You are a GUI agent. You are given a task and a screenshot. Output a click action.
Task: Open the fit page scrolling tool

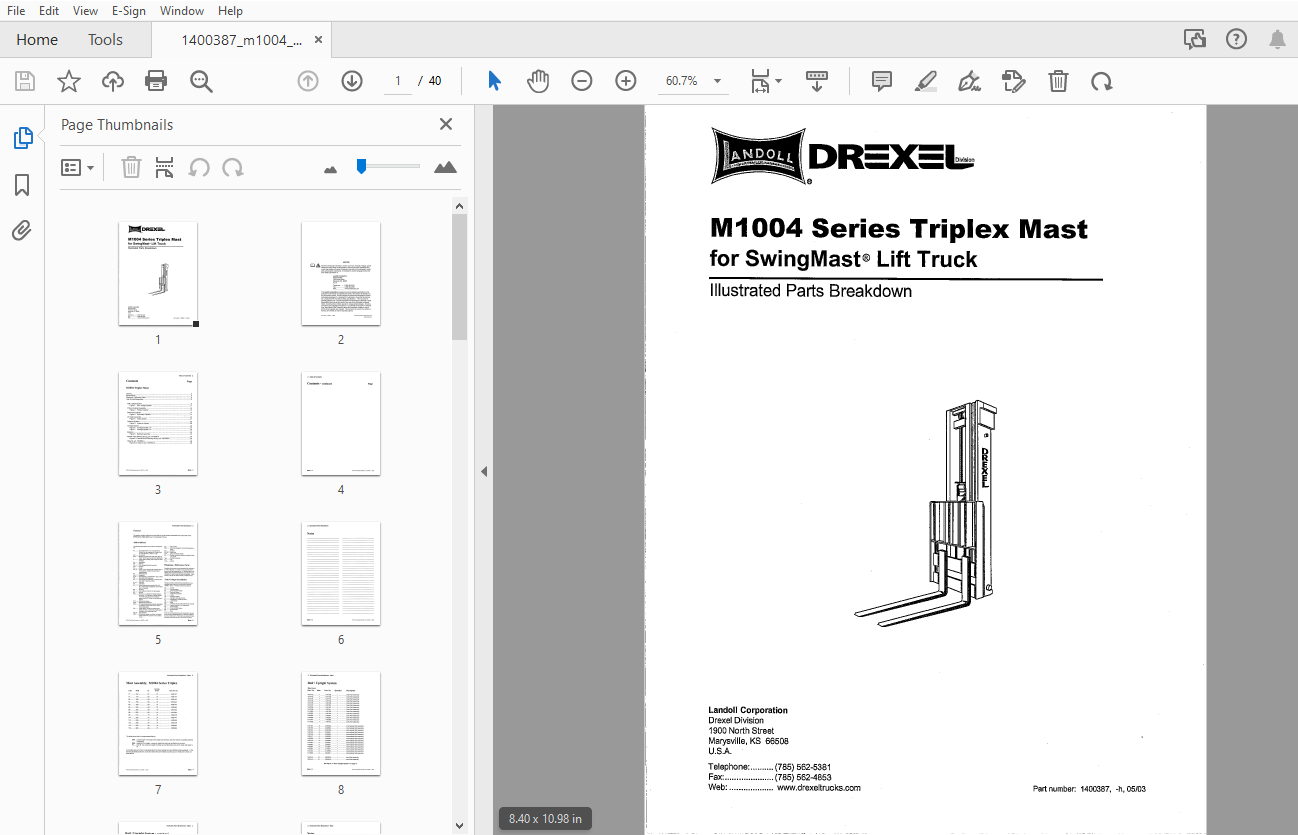coord(760,81)
